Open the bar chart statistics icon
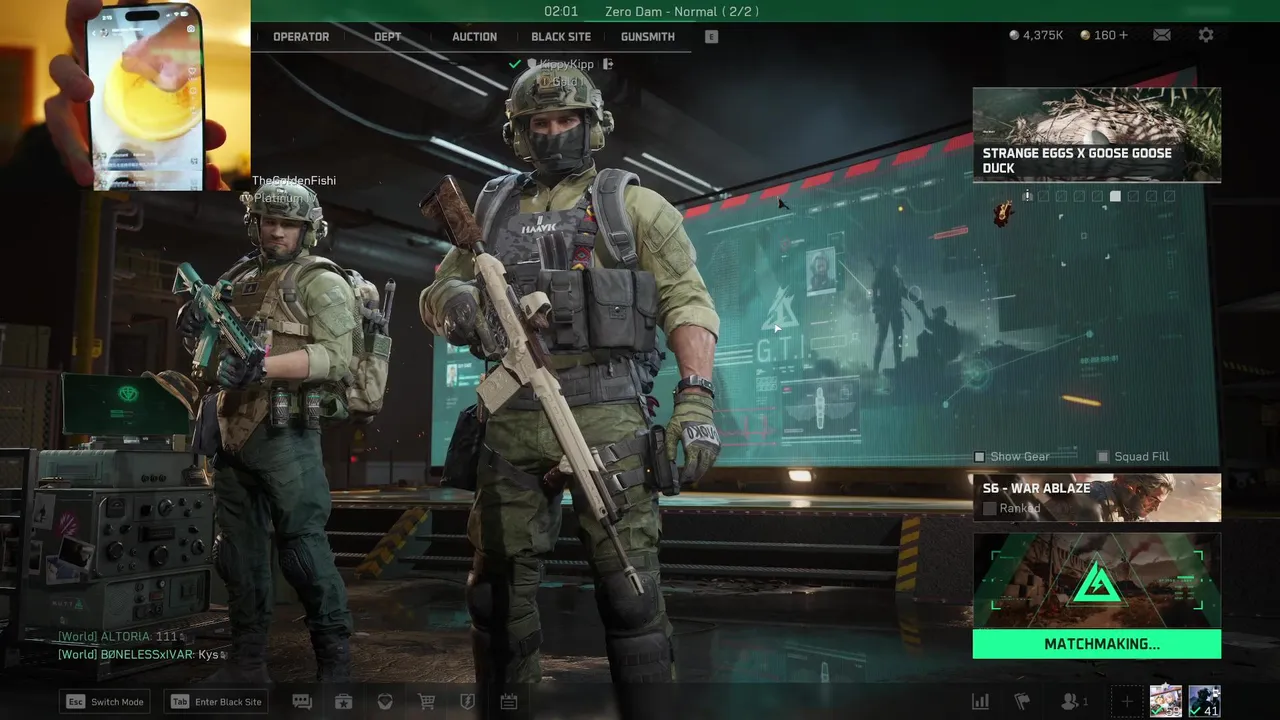This screenshot has height=720, width=1280. pyautogui.click(x=981, y=702)
